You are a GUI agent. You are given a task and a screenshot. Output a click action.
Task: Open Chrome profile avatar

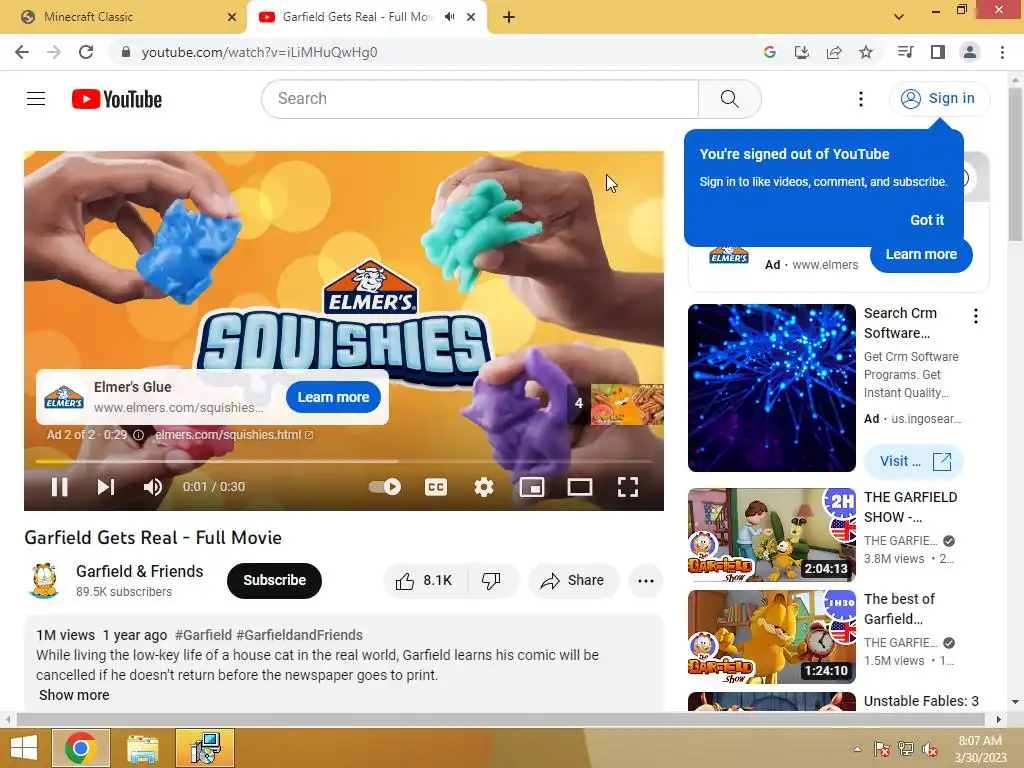click(x=970, y=52)
